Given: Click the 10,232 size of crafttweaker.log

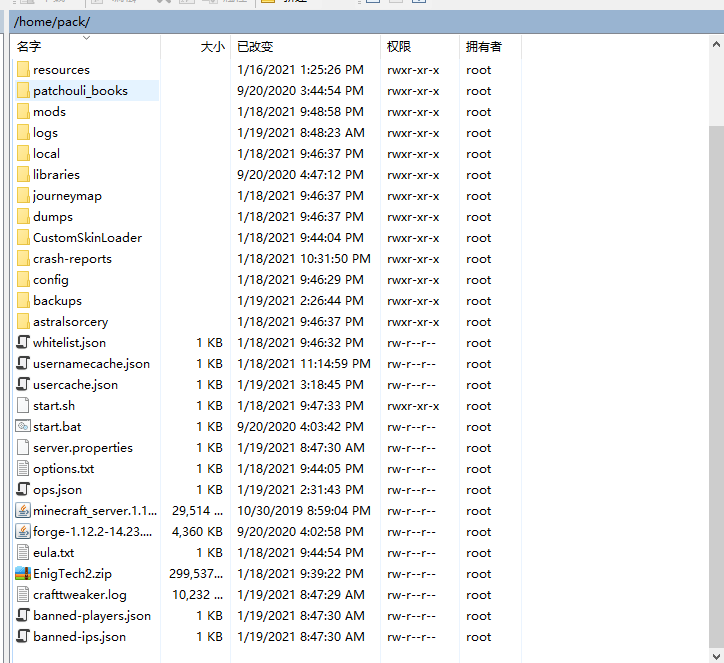Looking at the screenshot, I should (198, 595).
